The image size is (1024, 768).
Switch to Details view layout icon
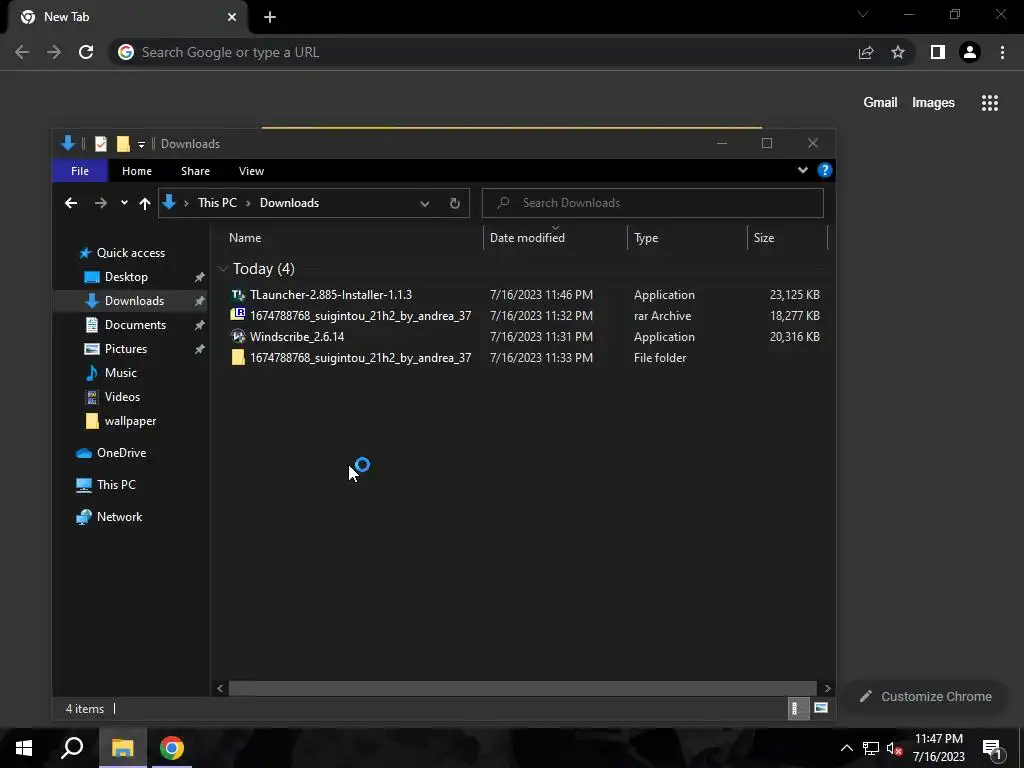[797, 708]
